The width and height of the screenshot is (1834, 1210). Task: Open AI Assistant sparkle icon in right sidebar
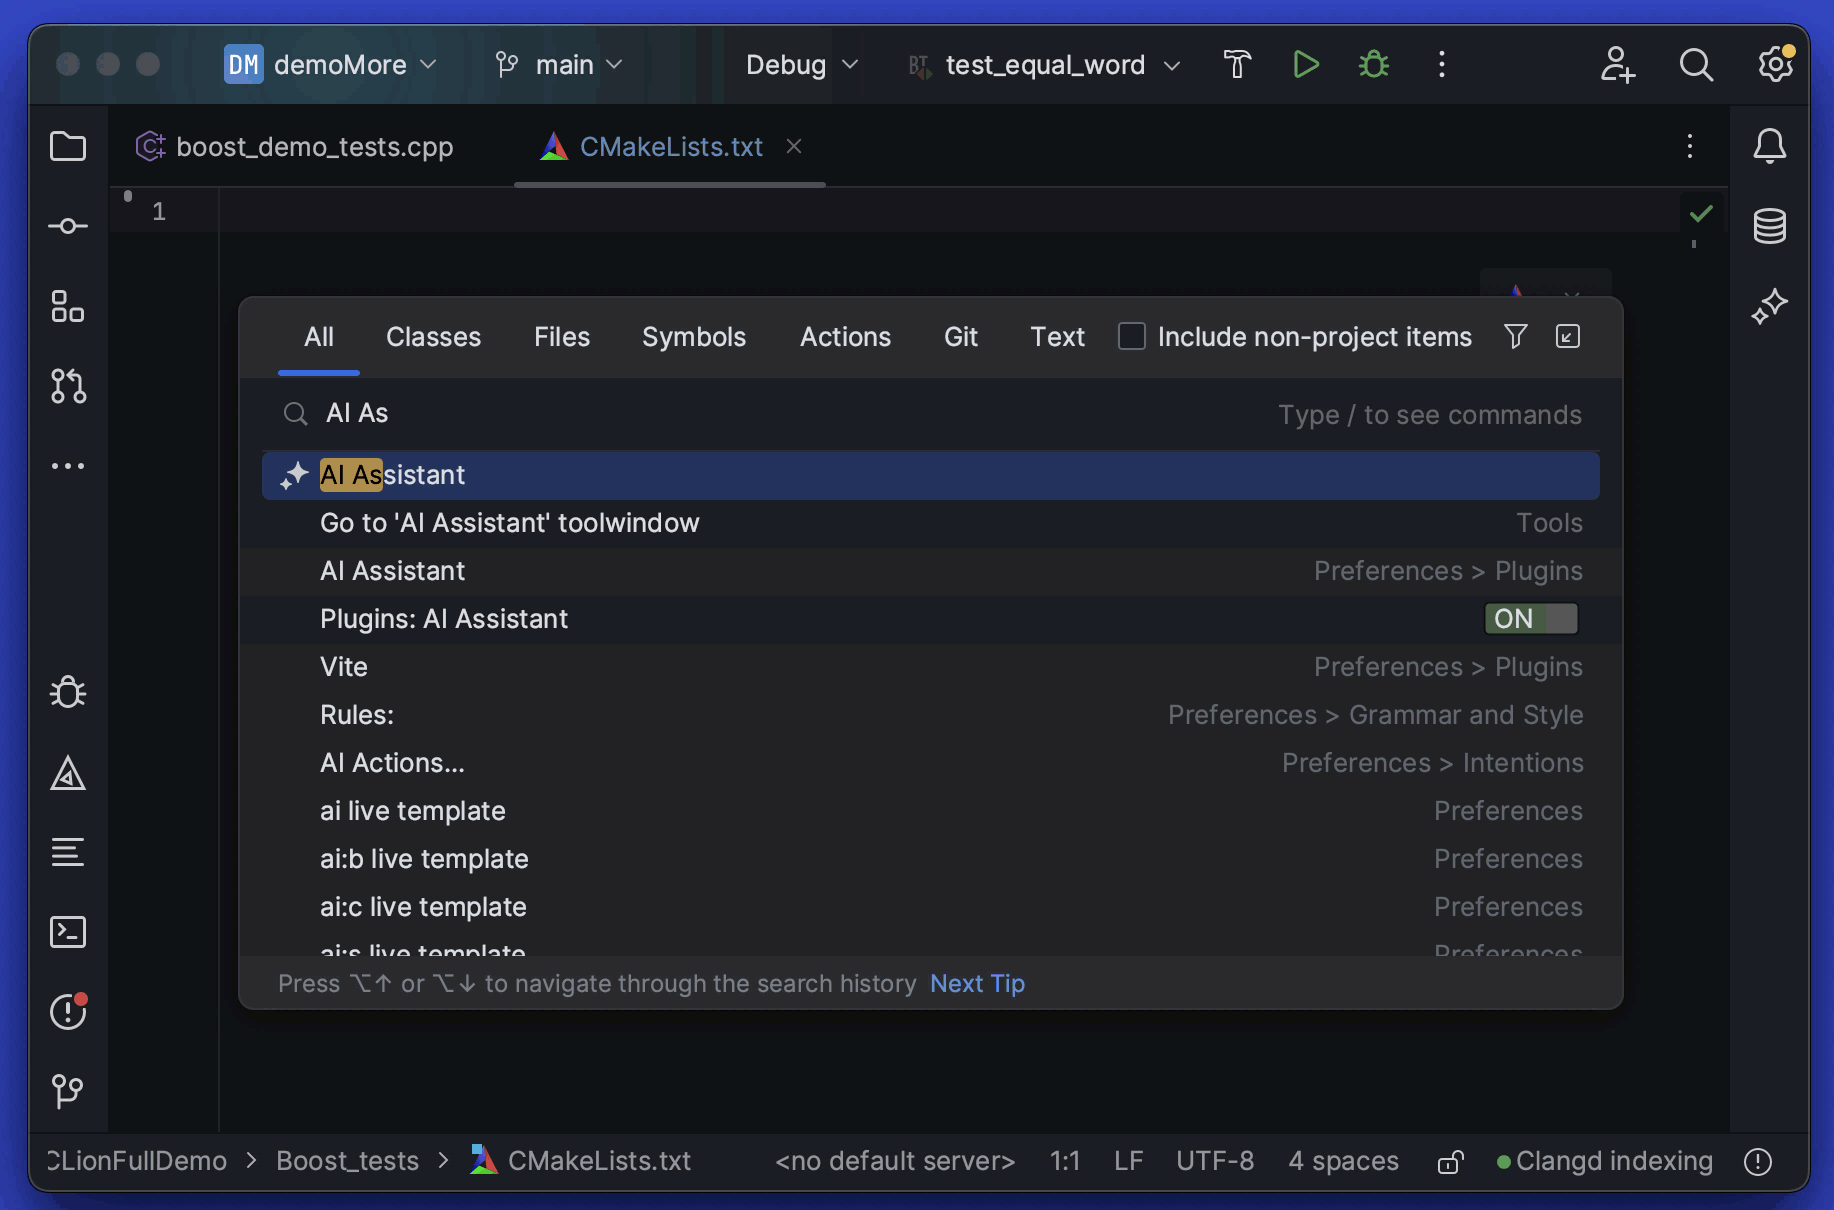click(1770, 307)
